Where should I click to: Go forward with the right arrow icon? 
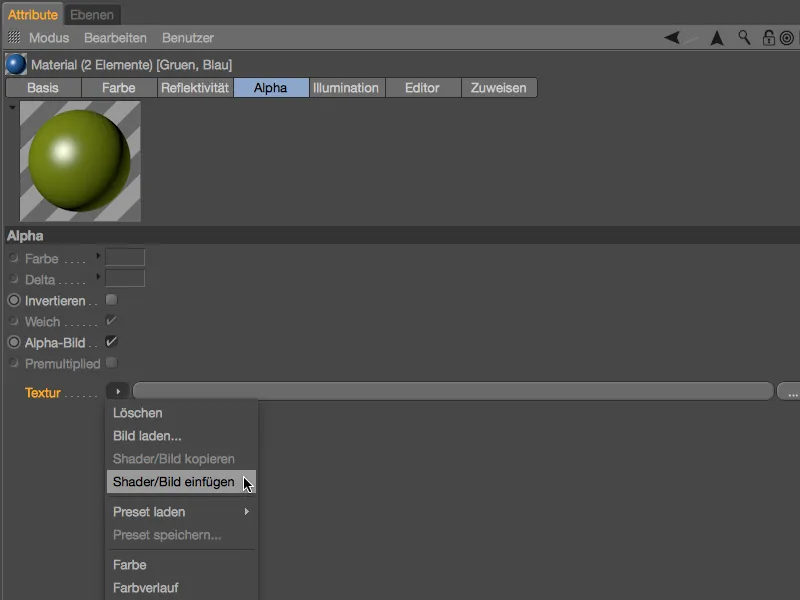(x=691, y=37)
